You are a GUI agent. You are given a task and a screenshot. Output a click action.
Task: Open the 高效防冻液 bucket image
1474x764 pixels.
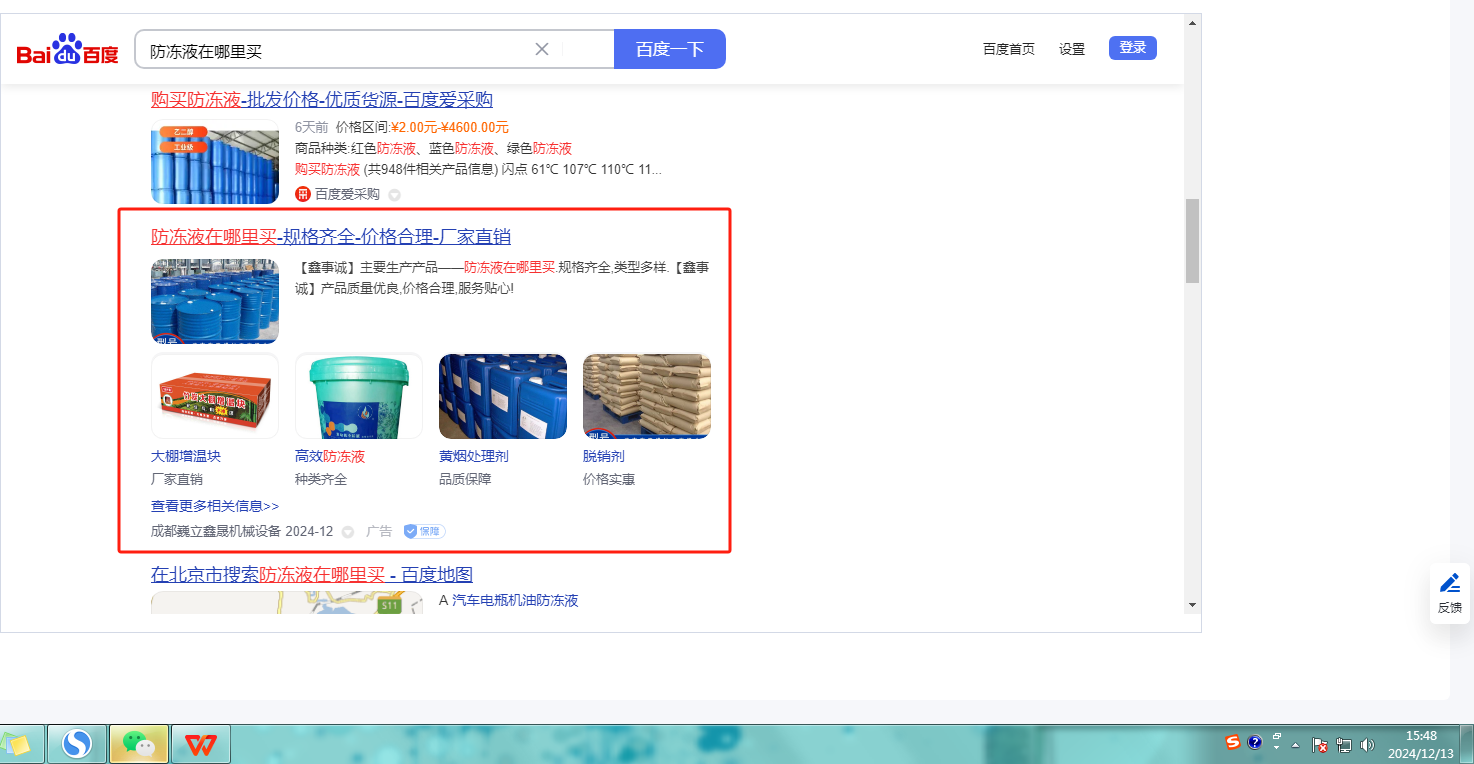(359, 396)
